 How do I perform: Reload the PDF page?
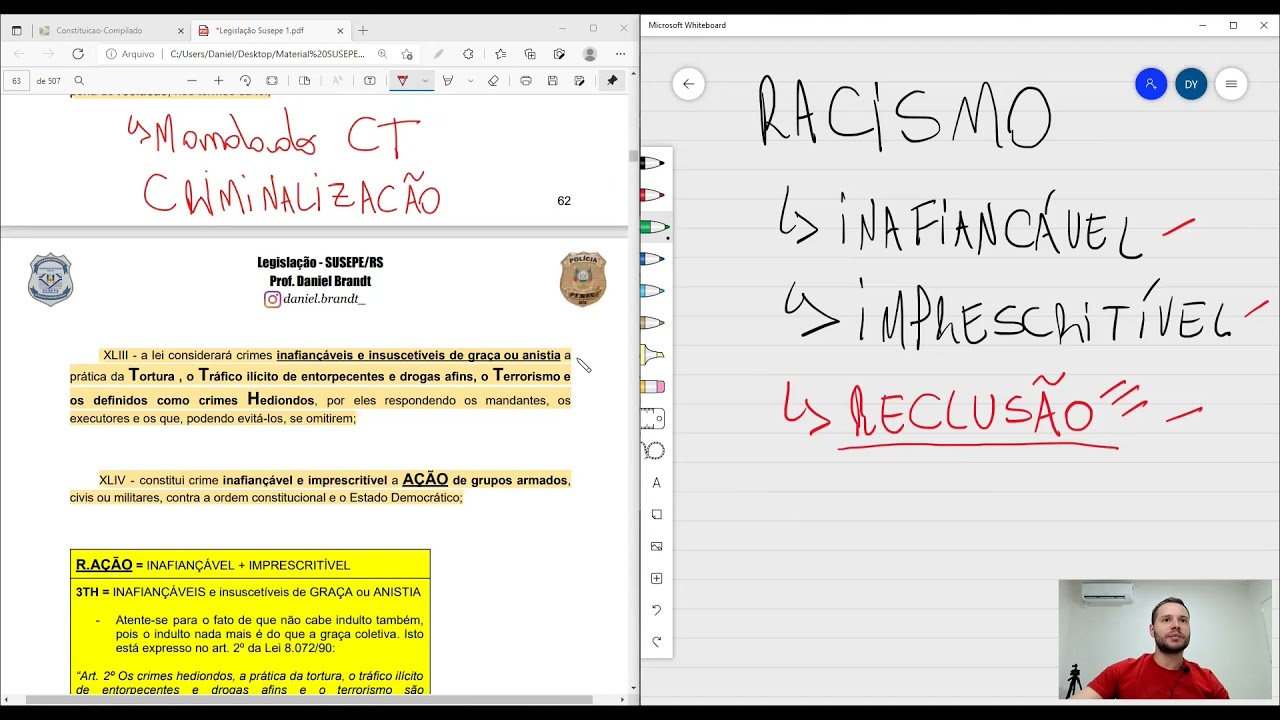[x=78, y=54]
